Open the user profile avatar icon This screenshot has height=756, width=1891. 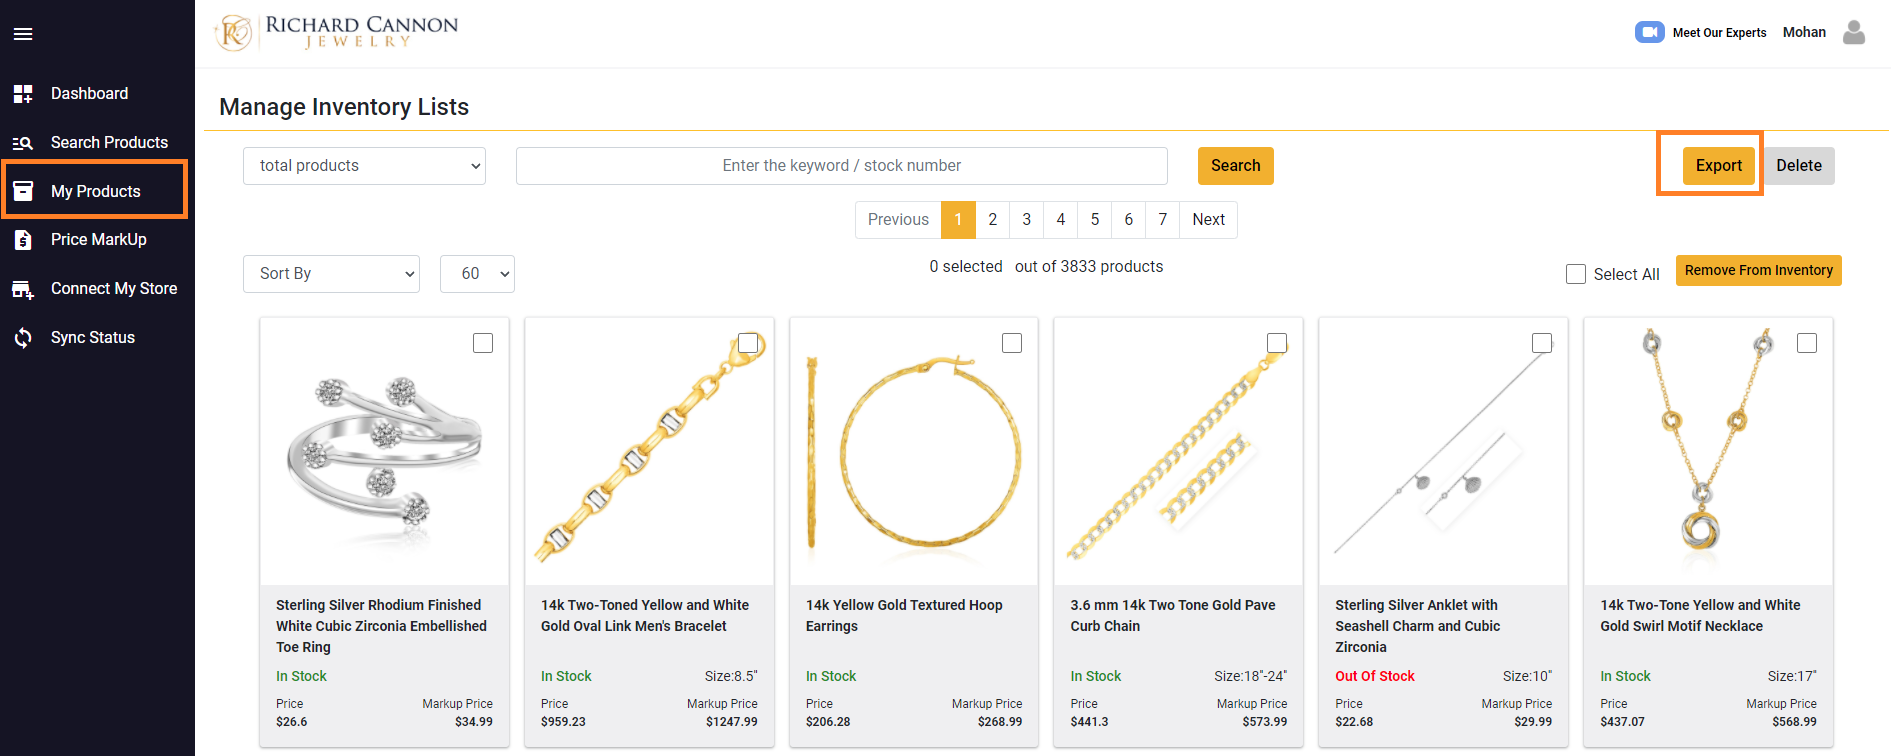tap(1853, 33)
